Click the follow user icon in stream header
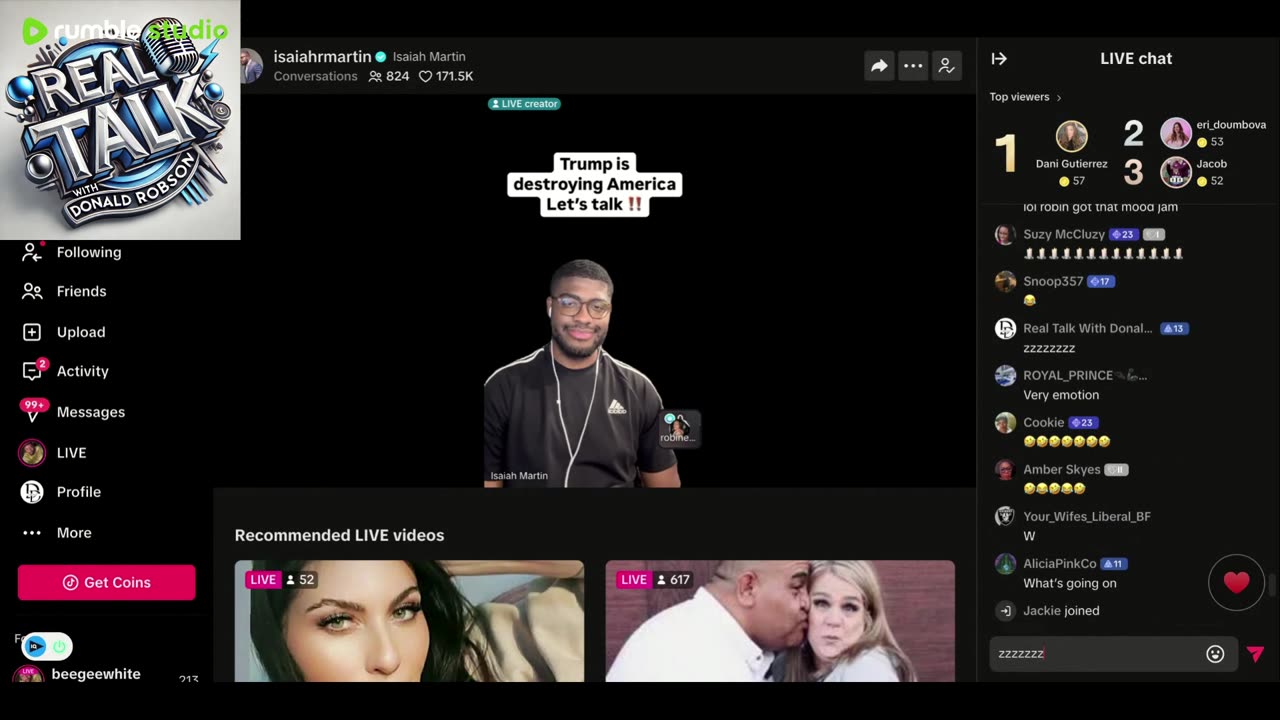 coord(946,66)
